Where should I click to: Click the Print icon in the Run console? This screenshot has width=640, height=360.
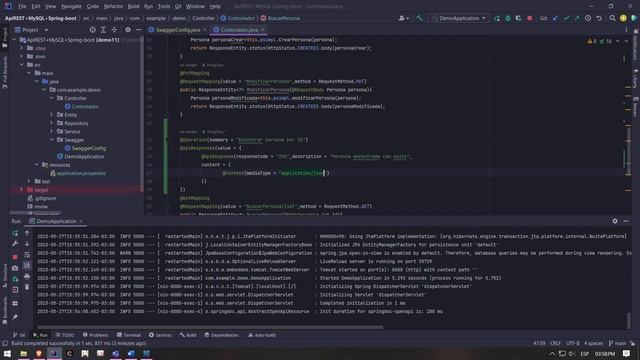click(x=27, y=276)
